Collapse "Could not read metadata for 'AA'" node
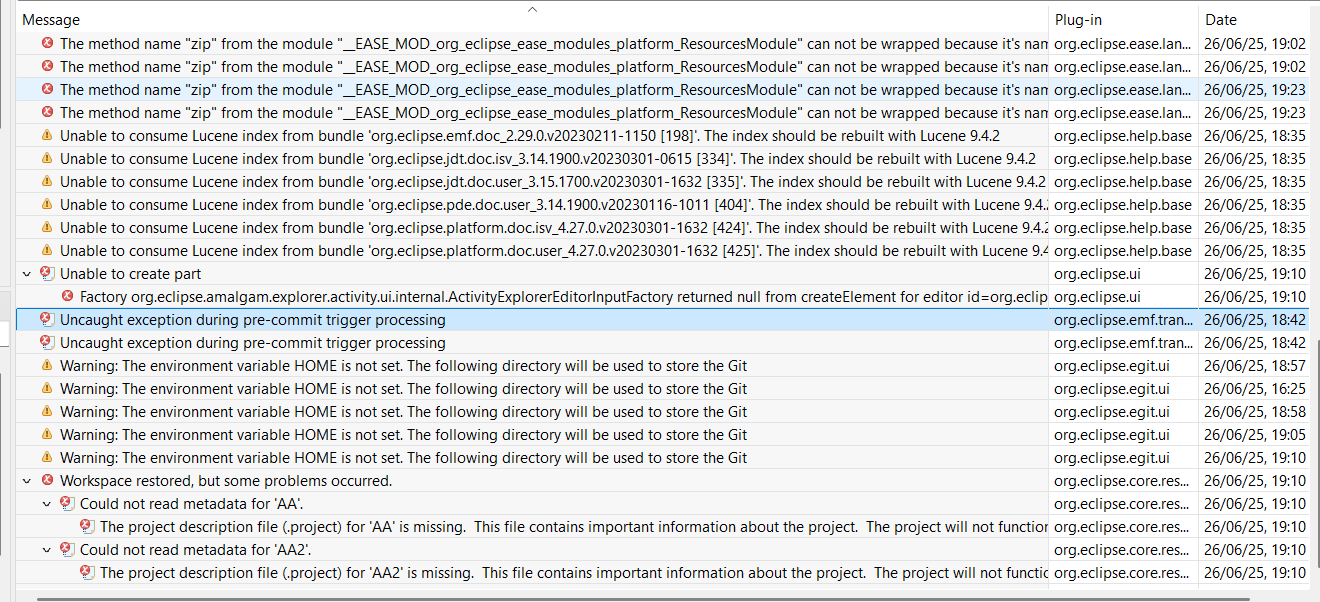The height and width of the screenshot is (602, 1320). 47,504
